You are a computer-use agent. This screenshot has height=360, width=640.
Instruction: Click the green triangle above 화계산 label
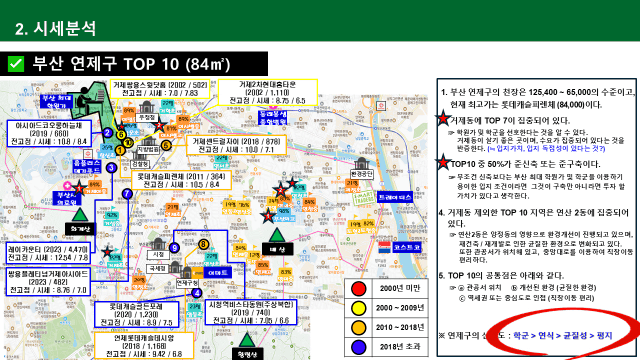pyautogui.click(x=80, y=215)
